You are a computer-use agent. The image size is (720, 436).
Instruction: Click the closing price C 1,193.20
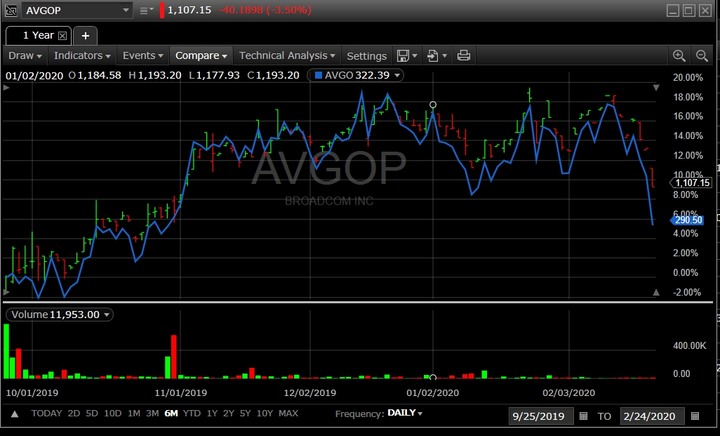pos(274,75)
